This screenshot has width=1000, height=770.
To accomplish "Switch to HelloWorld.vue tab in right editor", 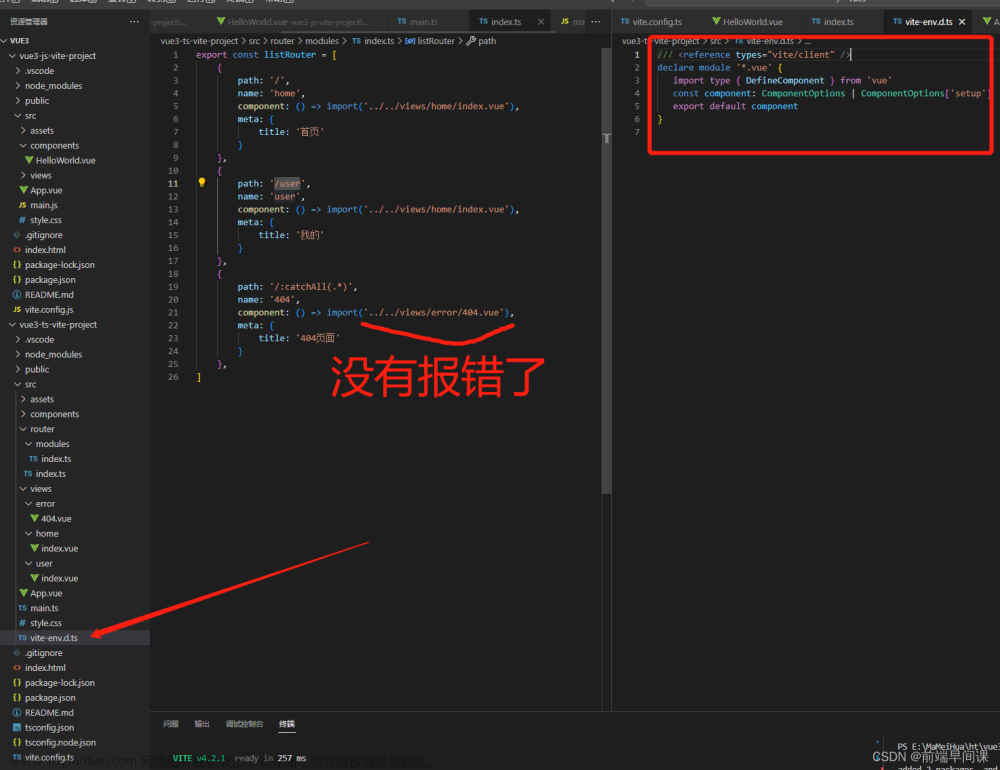I will tap(753, 22).
